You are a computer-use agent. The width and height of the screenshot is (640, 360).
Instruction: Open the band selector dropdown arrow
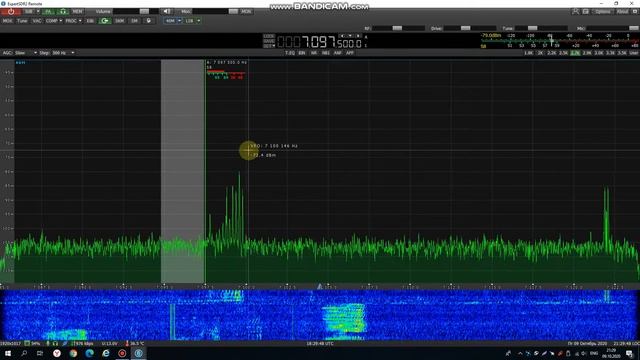(x=180, y=20)
